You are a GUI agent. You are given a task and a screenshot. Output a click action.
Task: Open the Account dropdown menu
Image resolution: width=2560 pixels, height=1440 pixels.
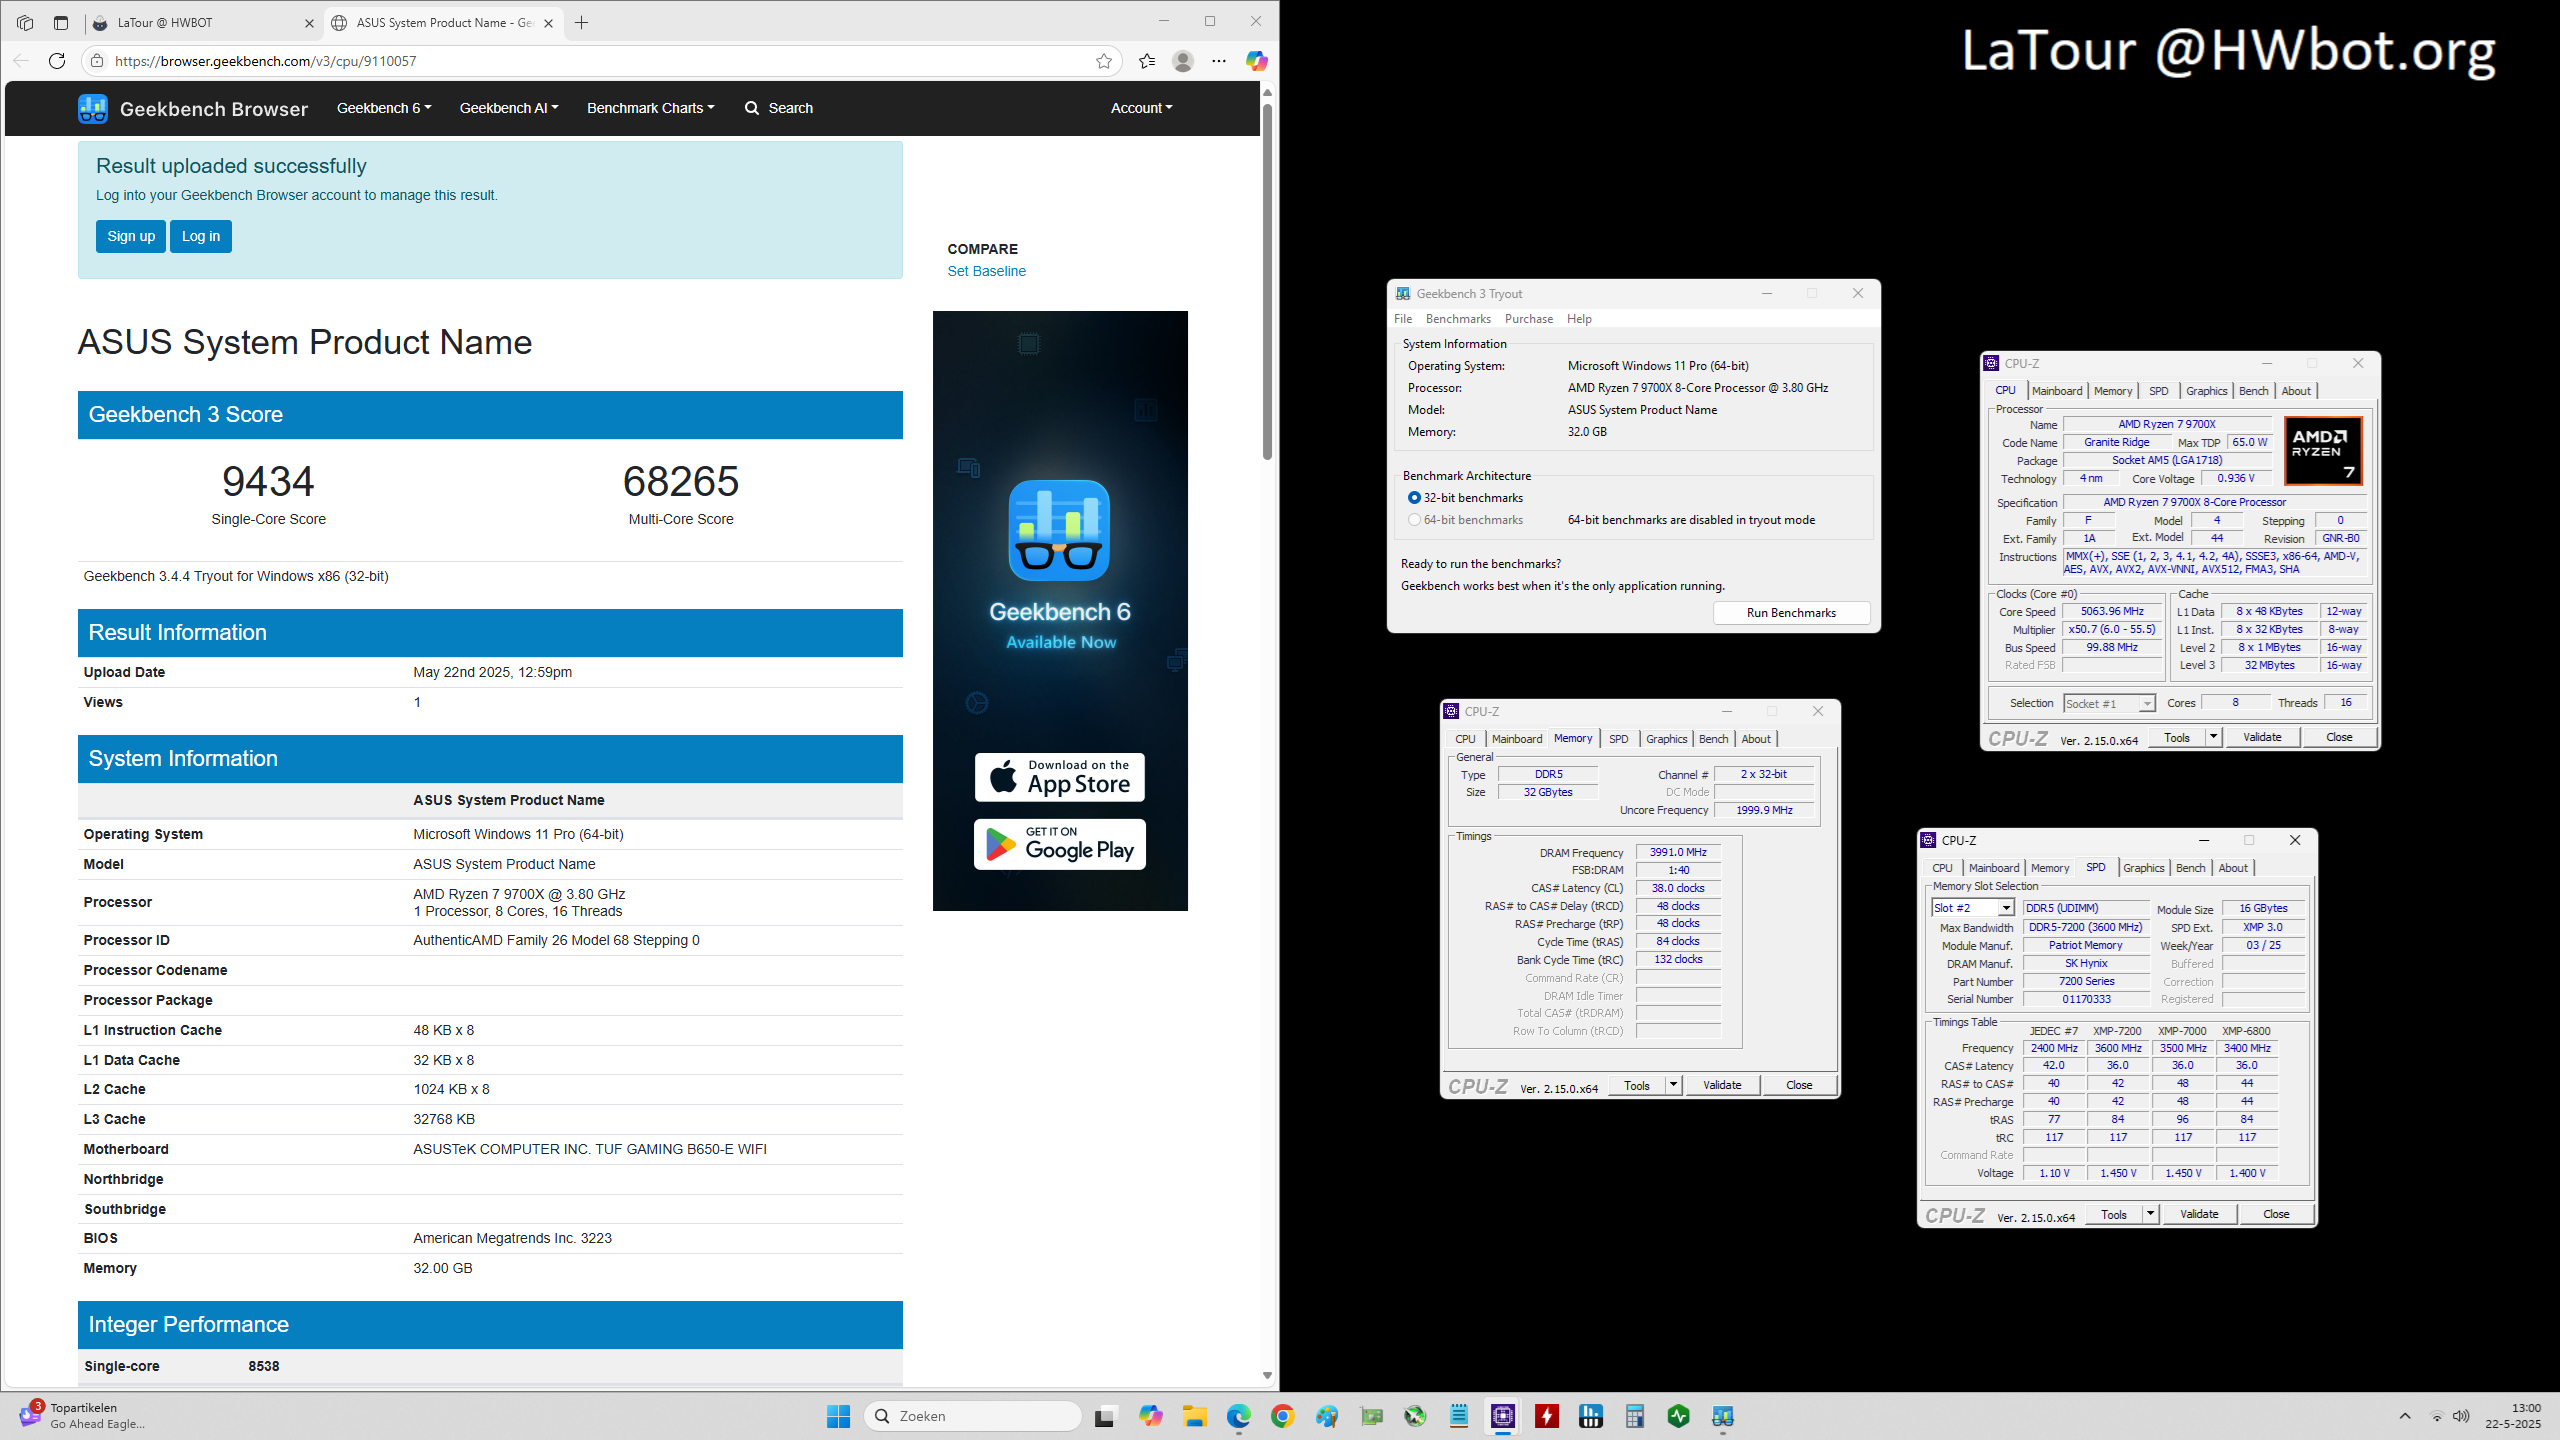tap(1141, 108)
